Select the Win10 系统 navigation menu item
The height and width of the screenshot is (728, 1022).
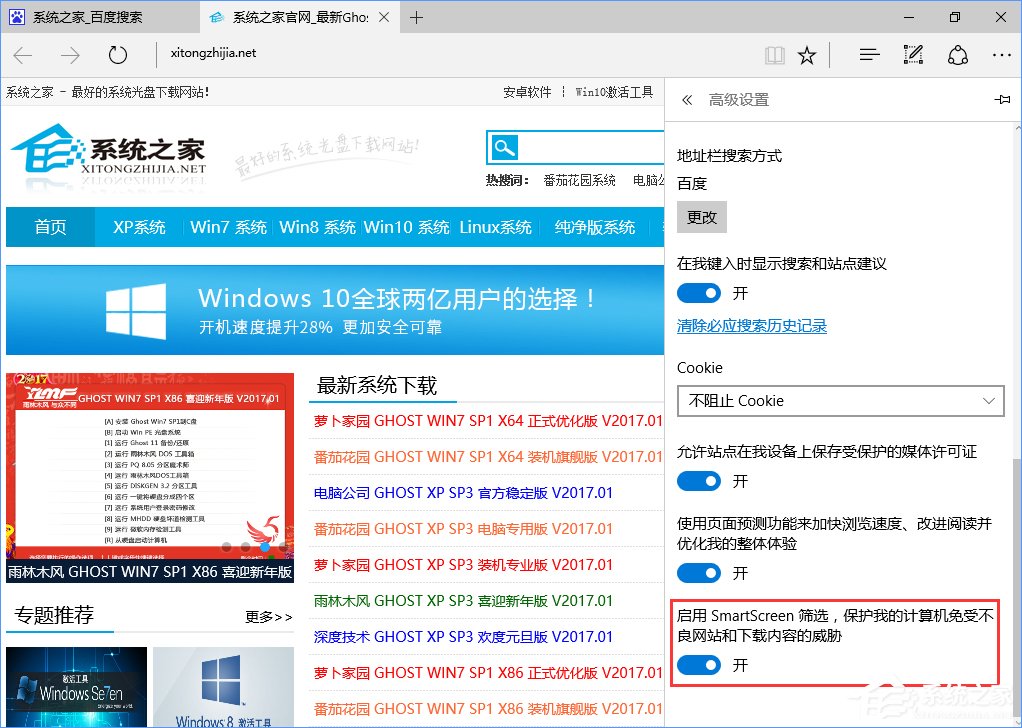[406, 227]
